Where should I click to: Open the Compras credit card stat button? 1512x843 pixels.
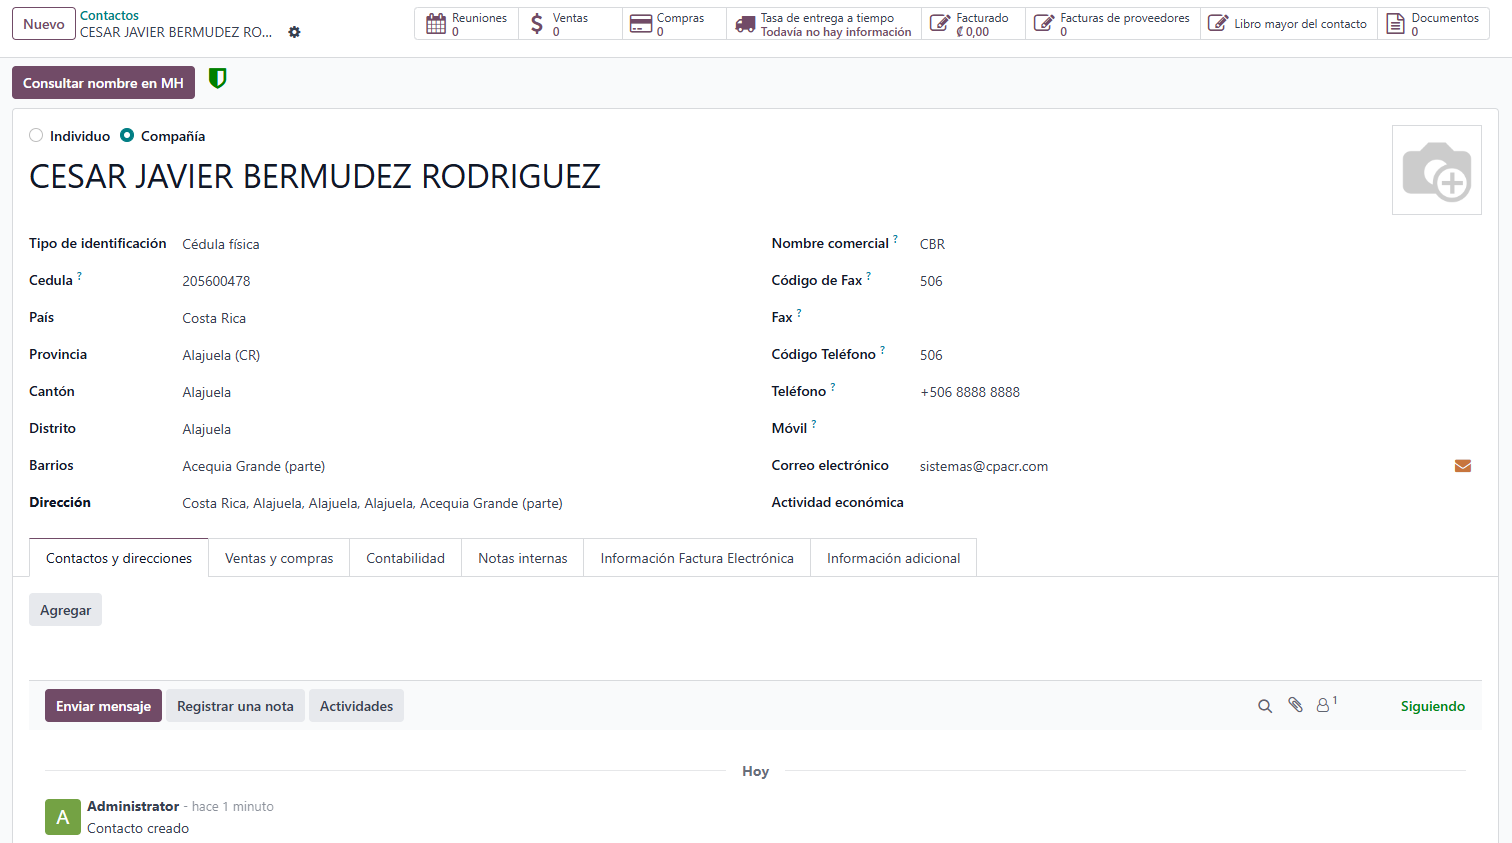[x=674, y=24]
